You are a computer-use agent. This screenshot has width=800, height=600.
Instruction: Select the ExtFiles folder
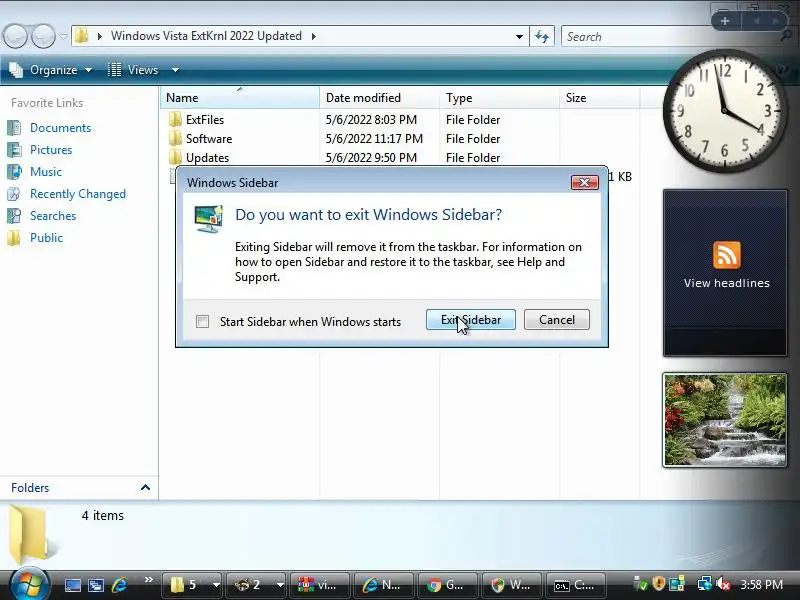(205, 119)
